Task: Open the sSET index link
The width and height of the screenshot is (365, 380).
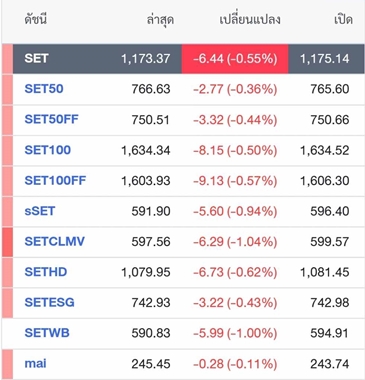Action: 40,211
